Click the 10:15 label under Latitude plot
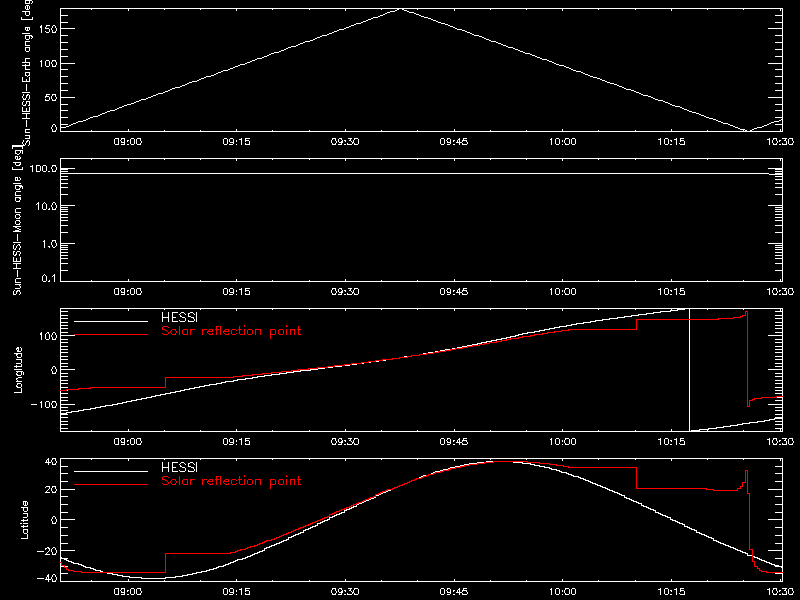 671,592
